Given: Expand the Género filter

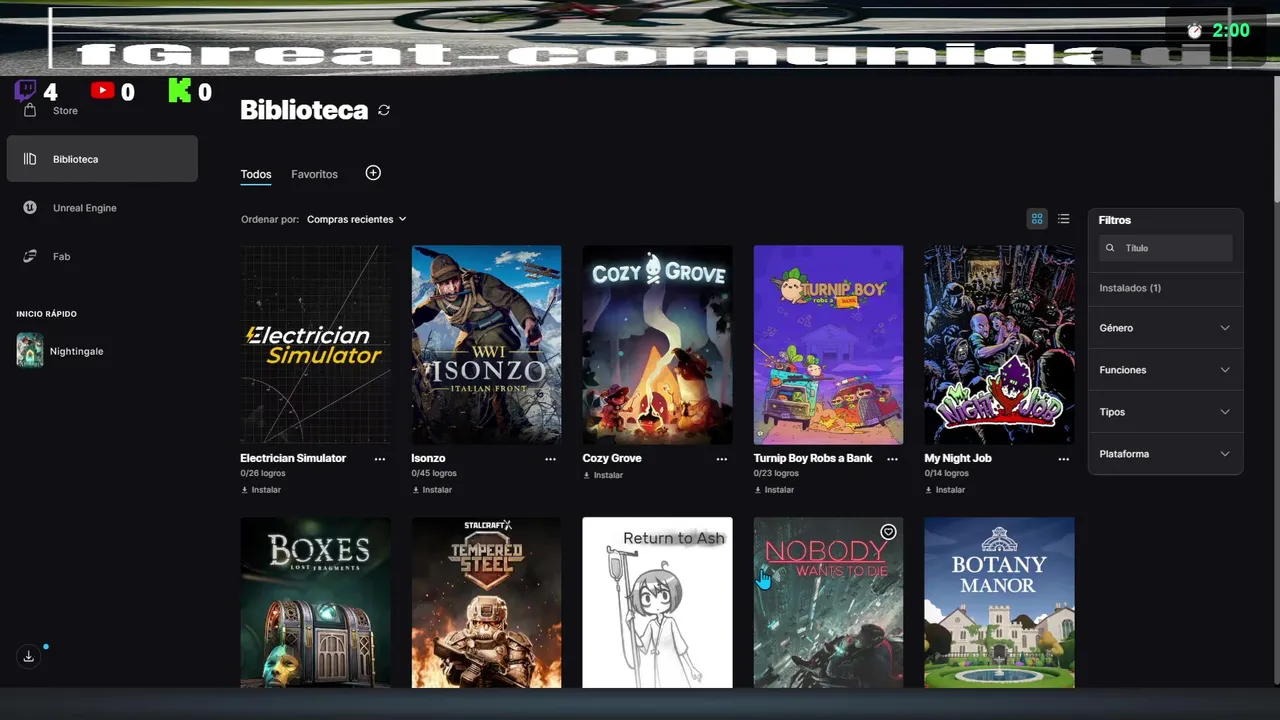Looking at the screenshot, I should 1165,328.
